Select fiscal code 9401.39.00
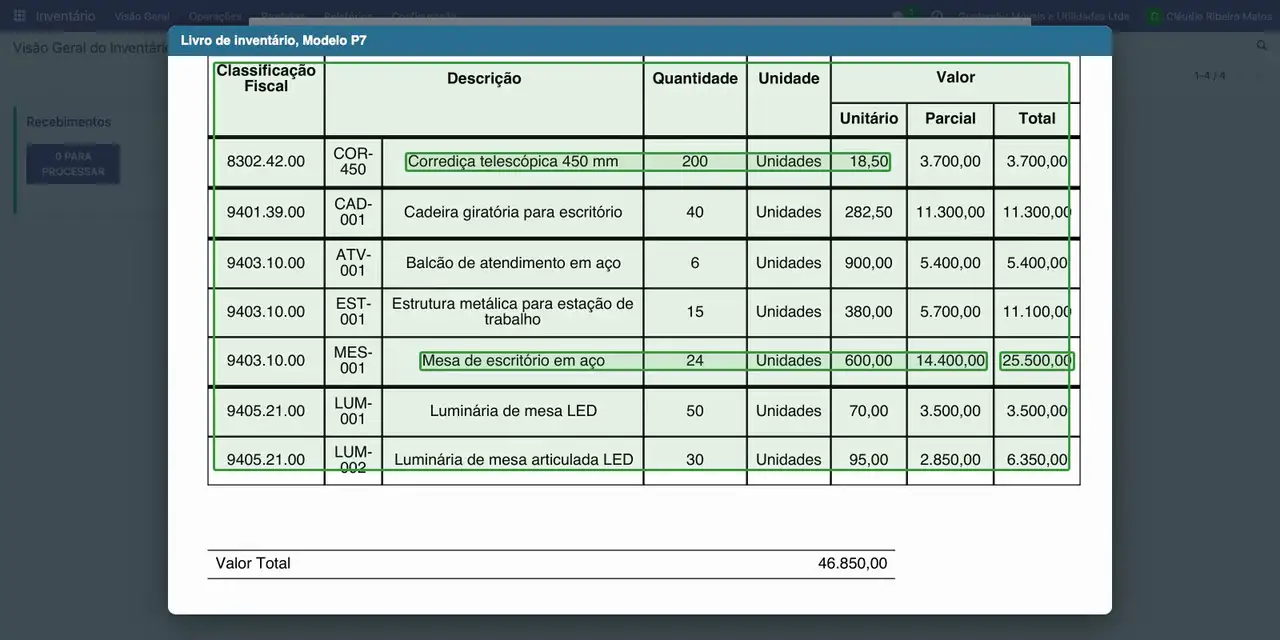 (x=266, y=212)
